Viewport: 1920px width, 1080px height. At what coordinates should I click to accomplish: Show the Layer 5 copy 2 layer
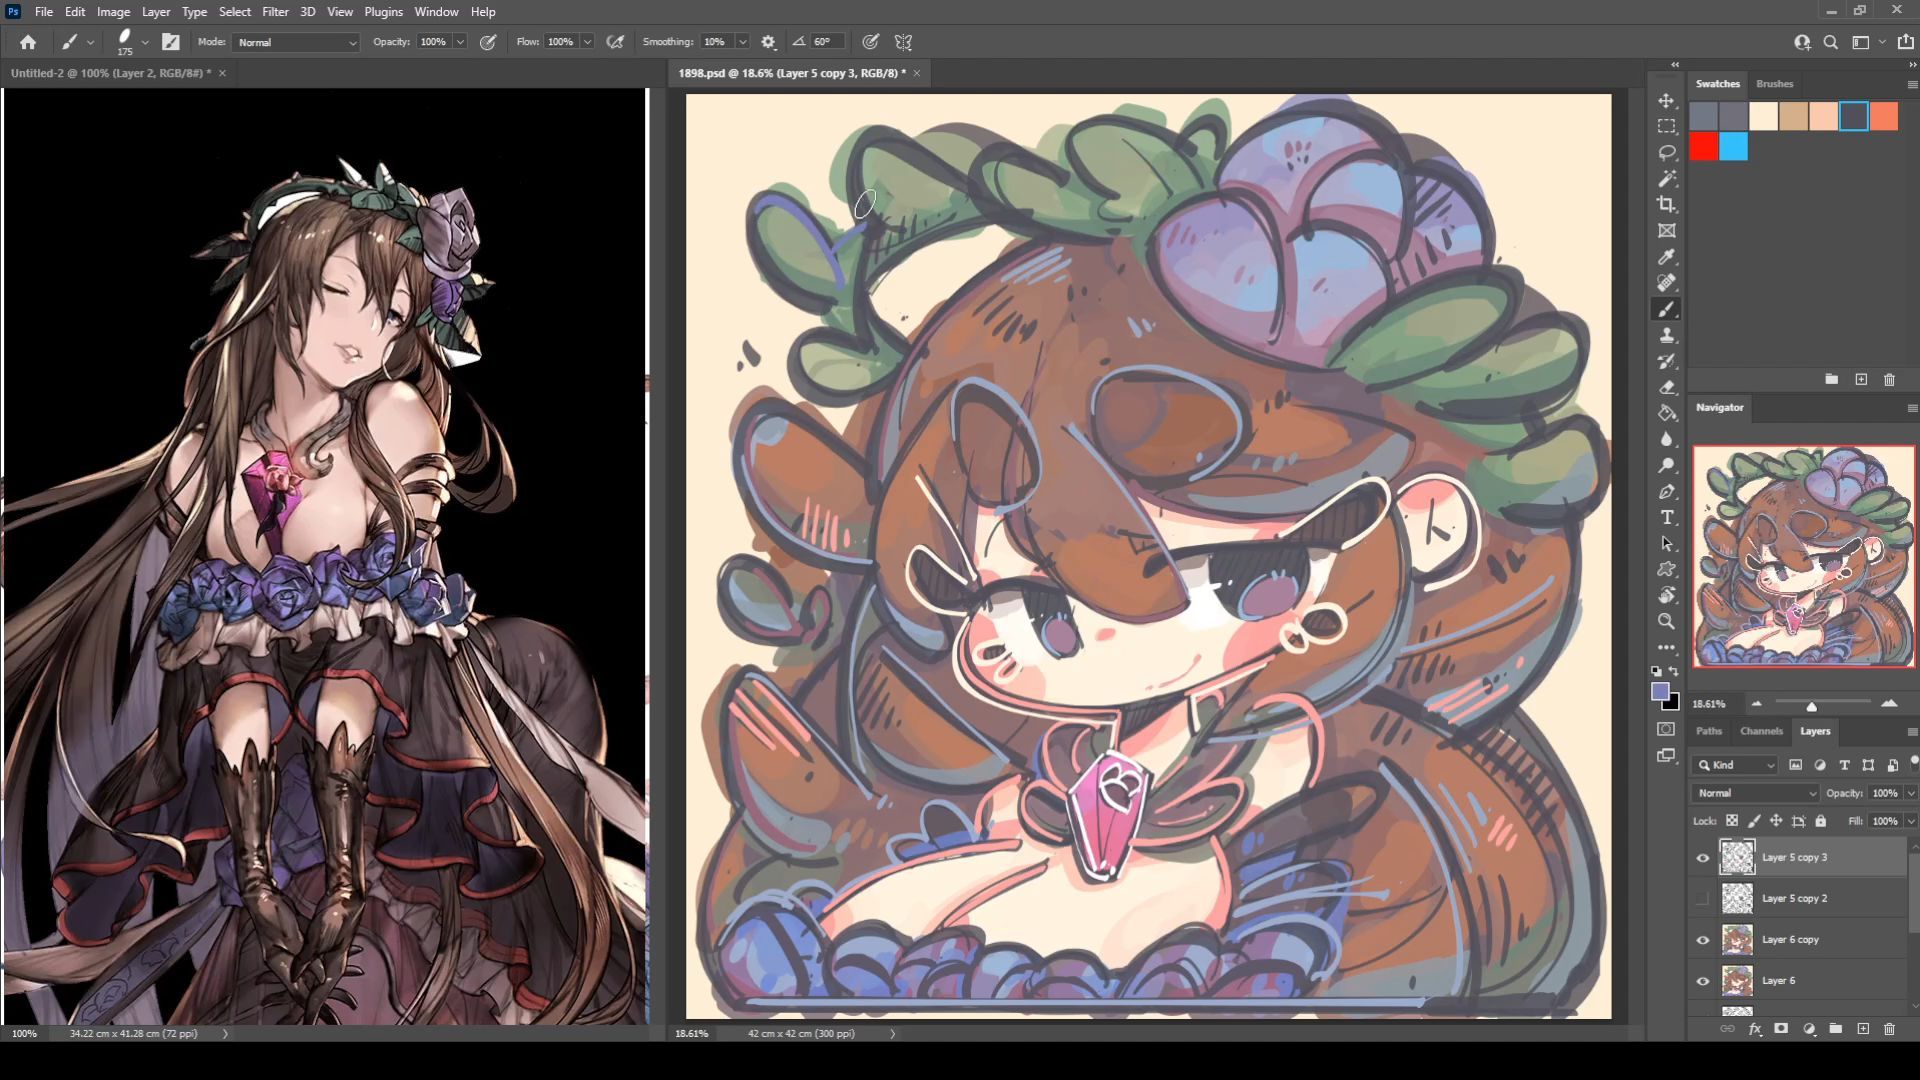point(1702,898)
